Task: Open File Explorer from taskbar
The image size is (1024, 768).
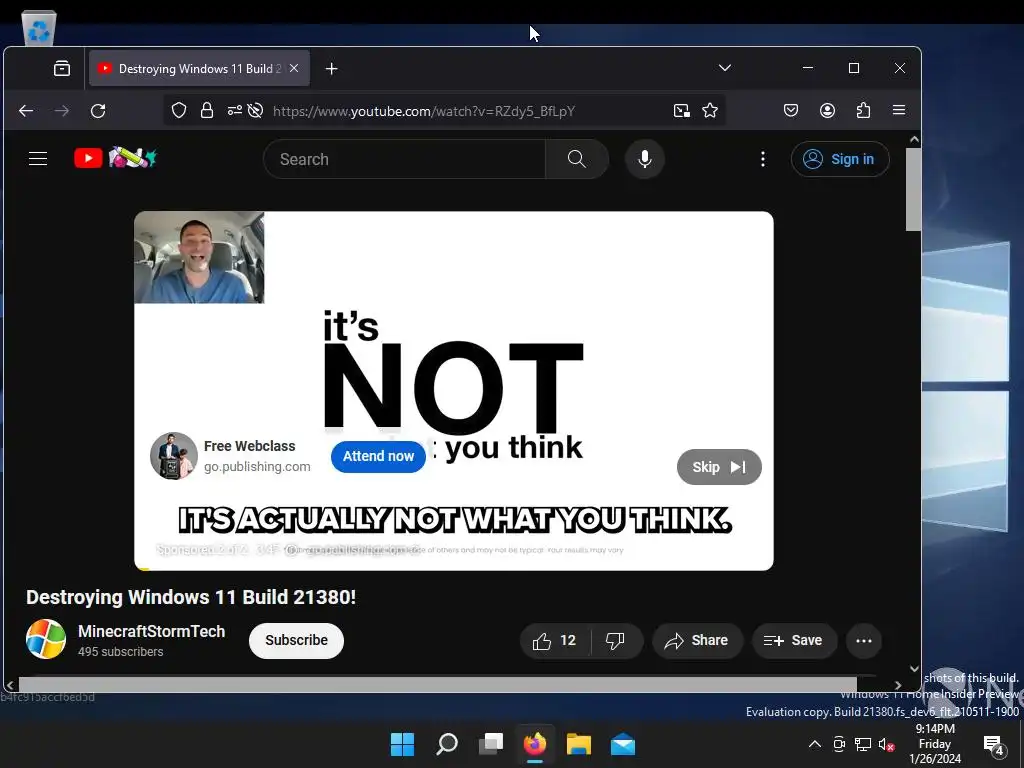Action: click(579, 744)
